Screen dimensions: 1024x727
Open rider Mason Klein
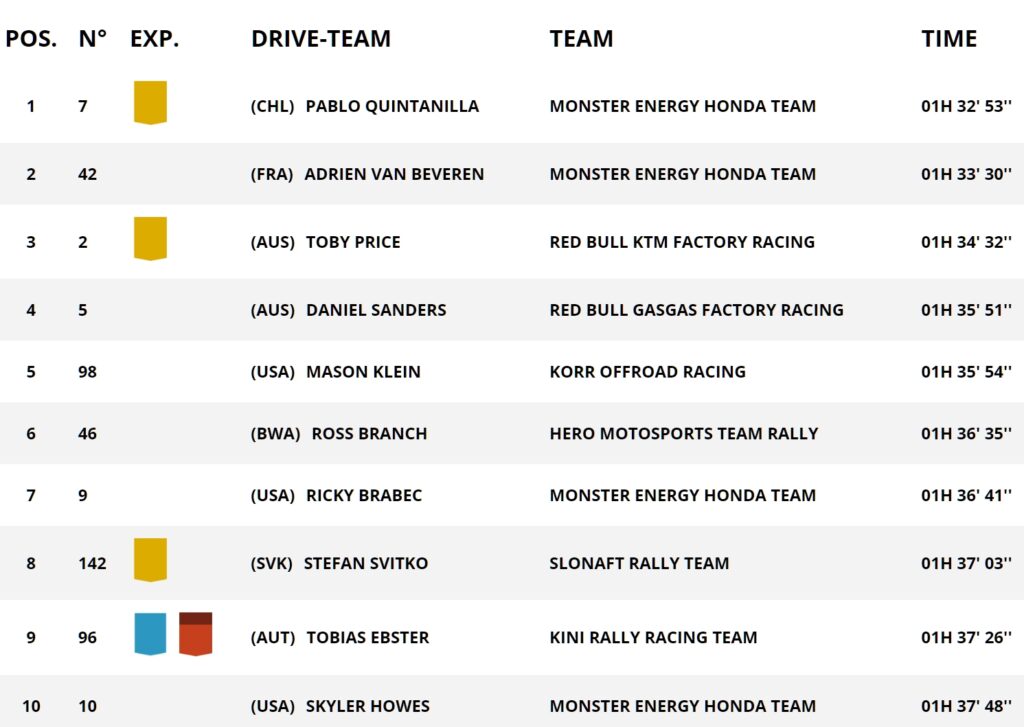363,372
